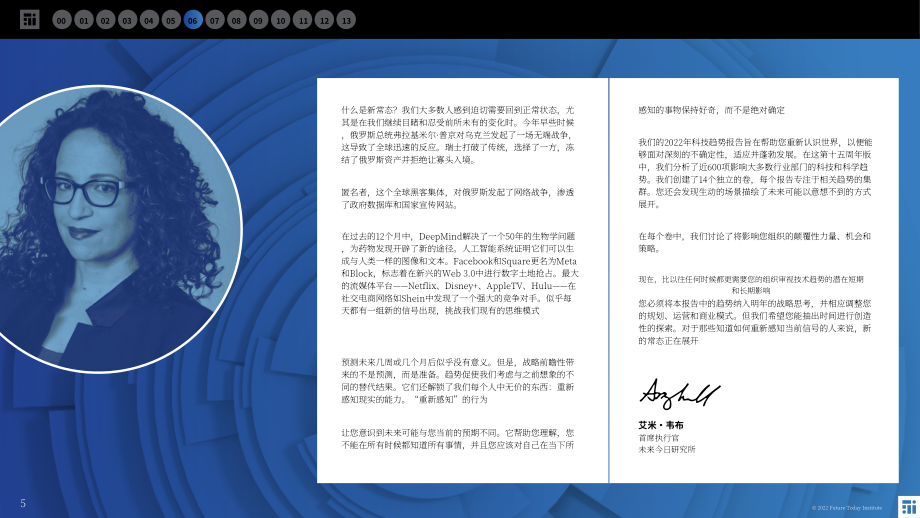Click the page number 5

pos(23,503)
